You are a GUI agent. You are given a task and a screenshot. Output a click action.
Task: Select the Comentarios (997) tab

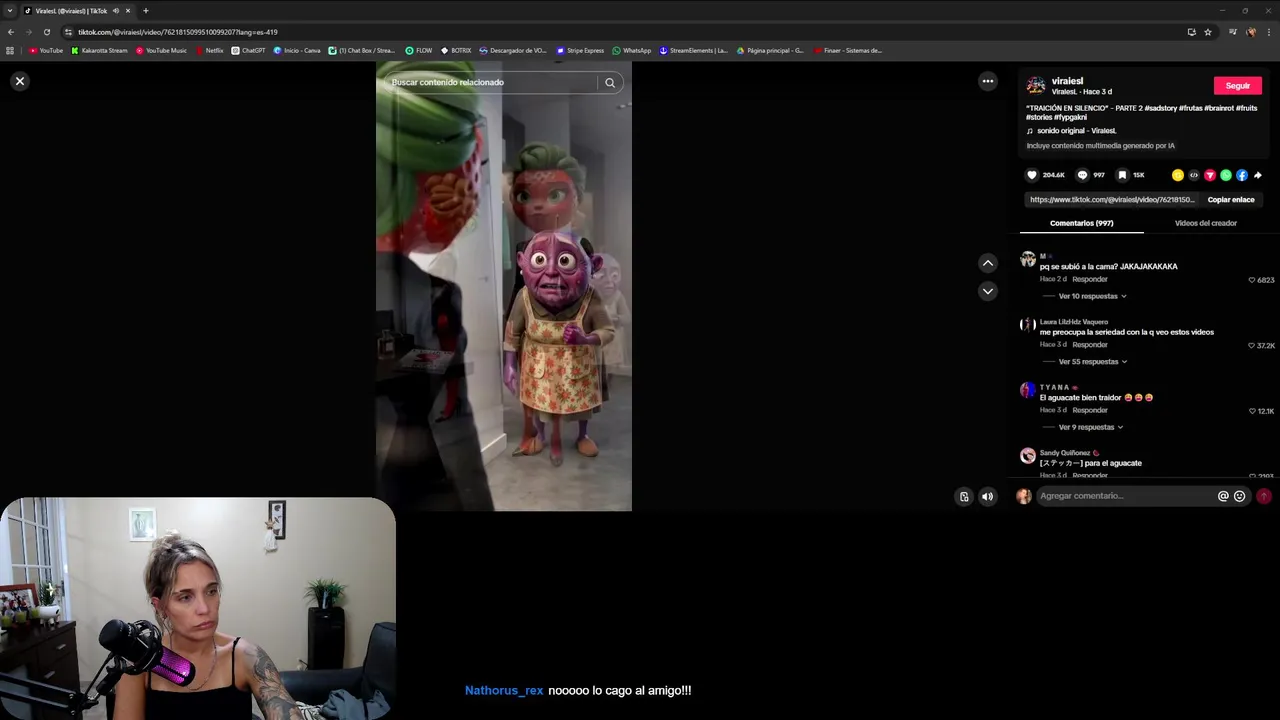pos(1082,223)
